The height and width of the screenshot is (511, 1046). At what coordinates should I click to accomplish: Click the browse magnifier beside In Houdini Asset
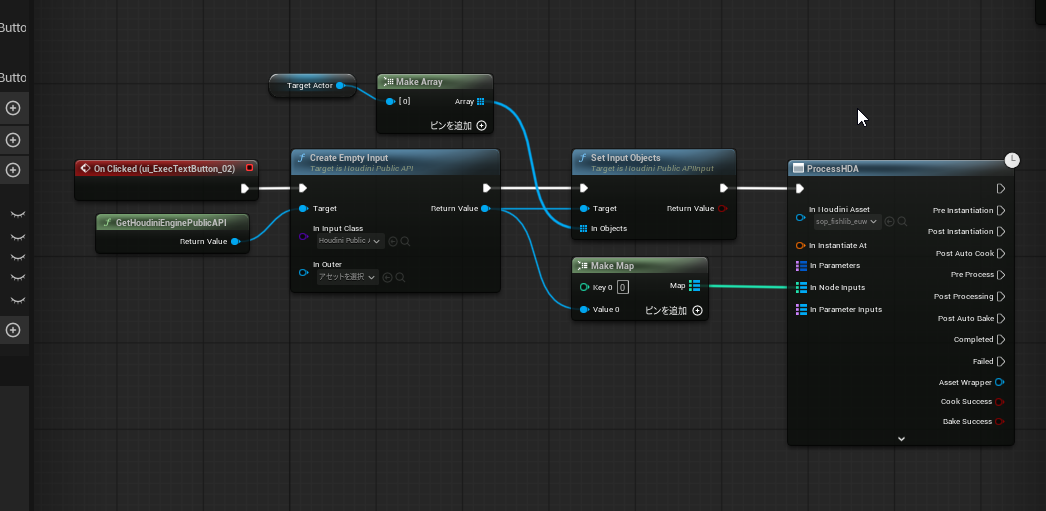coord(902,221)
